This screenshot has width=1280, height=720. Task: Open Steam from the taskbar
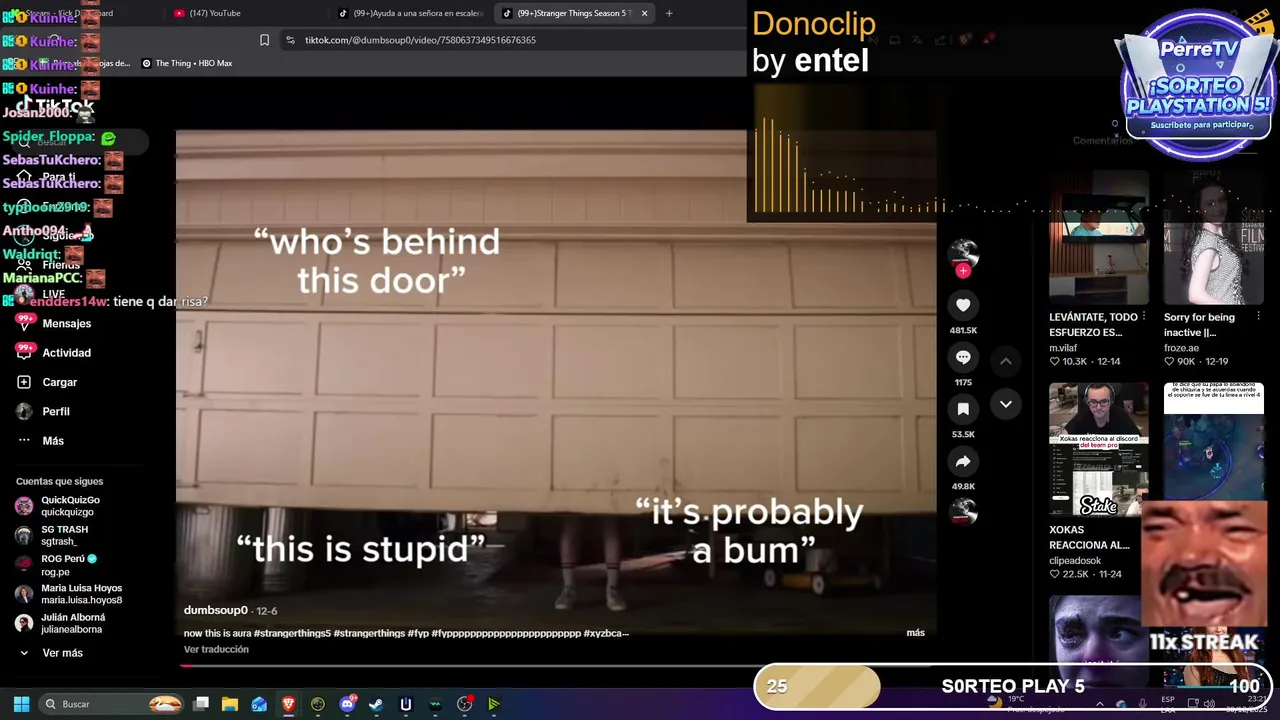point(376,704)
